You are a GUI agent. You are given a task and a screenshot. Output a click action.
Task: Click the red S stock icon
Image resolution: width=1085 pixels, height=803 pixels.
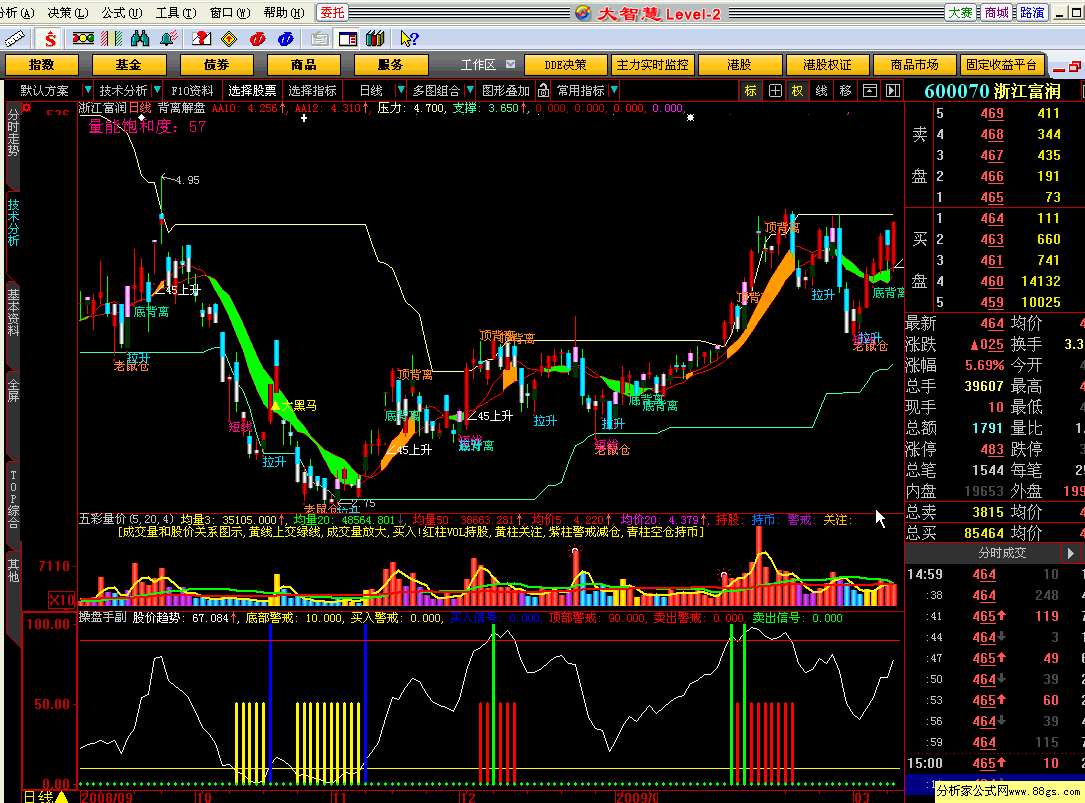pos(50,39)
